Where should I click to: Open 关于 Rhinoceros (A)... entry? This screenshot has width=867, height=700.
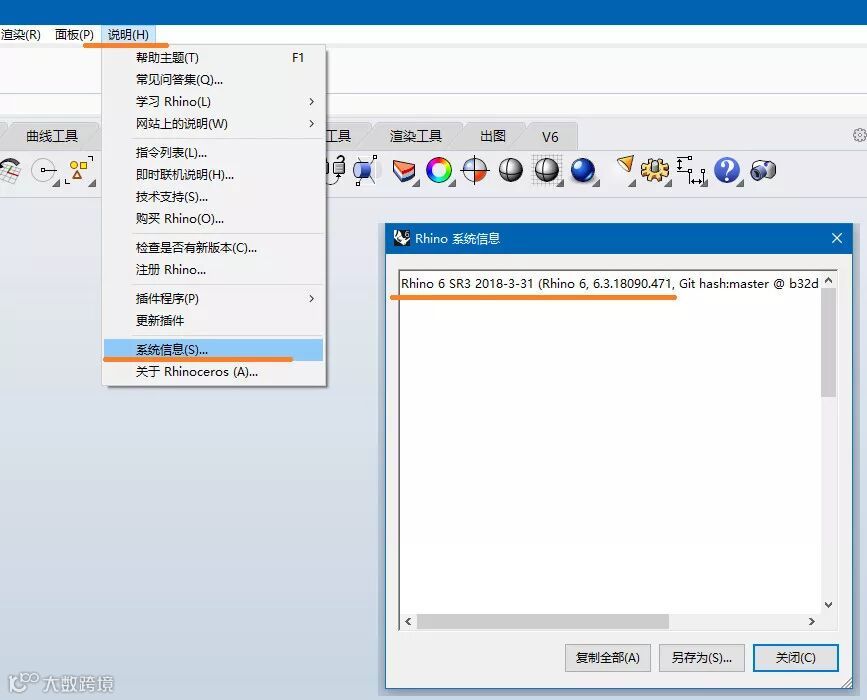(214, 372)
